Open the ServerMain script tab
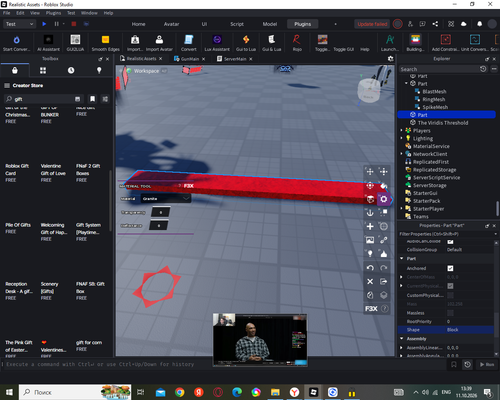The image size is (500, 400). 235,59
